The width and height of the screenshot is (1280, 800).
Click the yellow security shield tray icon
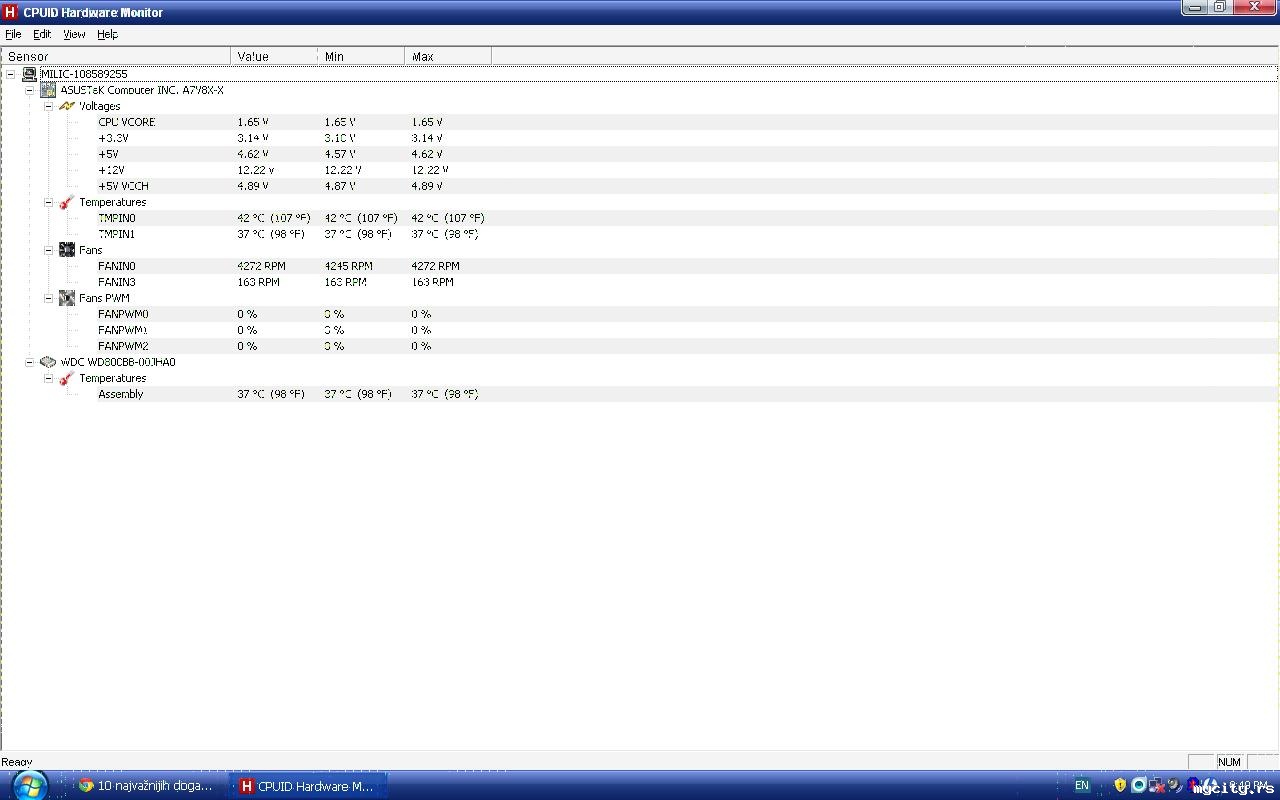1120,786
